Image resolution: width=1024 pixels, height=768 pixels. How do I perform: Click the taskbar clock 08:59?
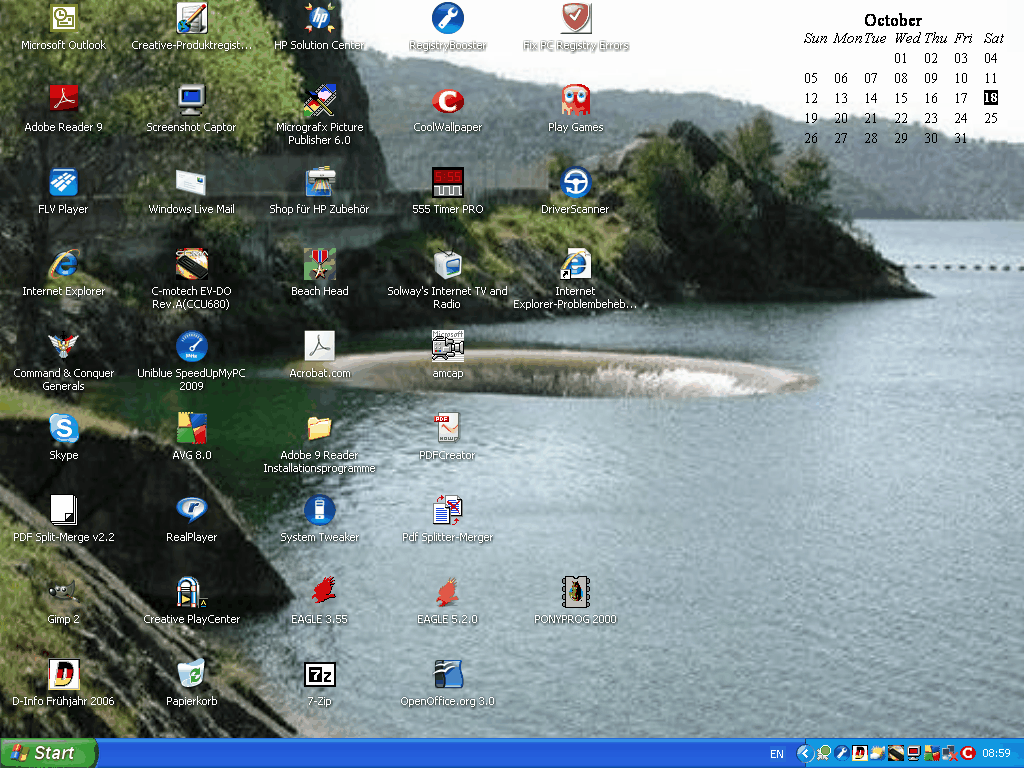point(996,753)
